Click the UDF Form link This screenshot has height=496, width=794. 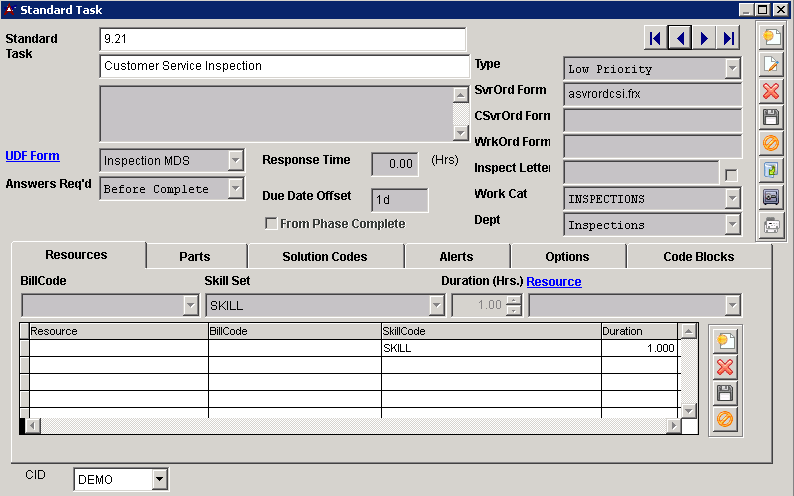(32, 156)
